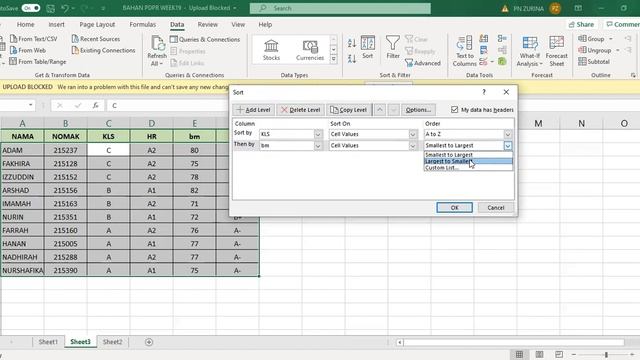The width and height of the screenshot is (640, 360).
Task: Click From Text/CSV import
Action: coord(33,39)
